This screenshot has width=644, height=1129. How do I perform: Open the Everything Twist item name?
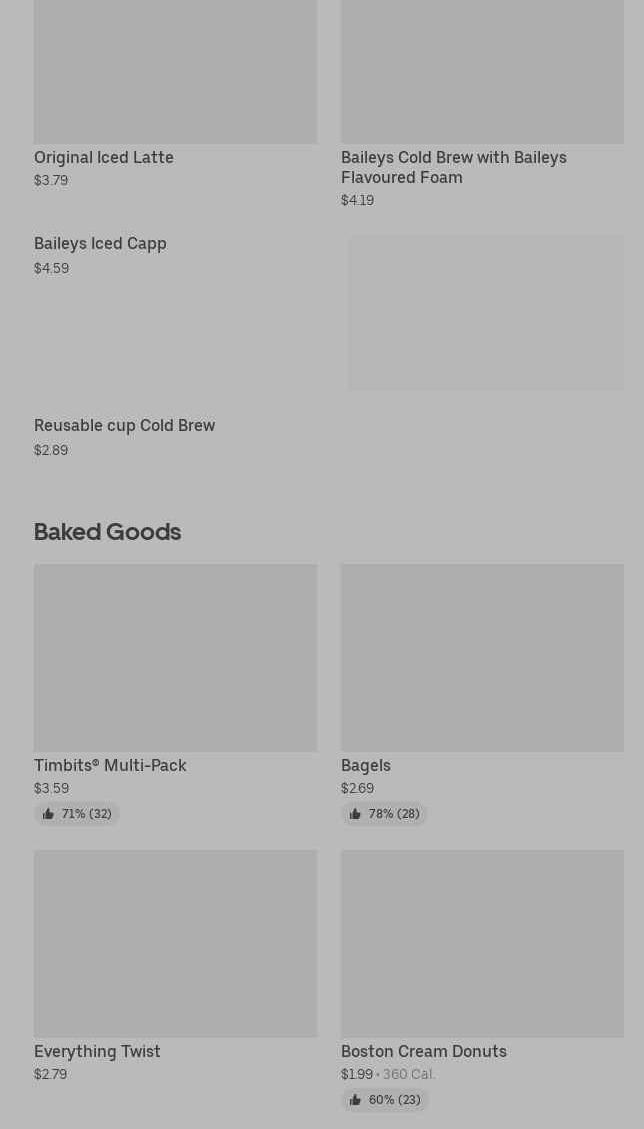coord(97,1051)
